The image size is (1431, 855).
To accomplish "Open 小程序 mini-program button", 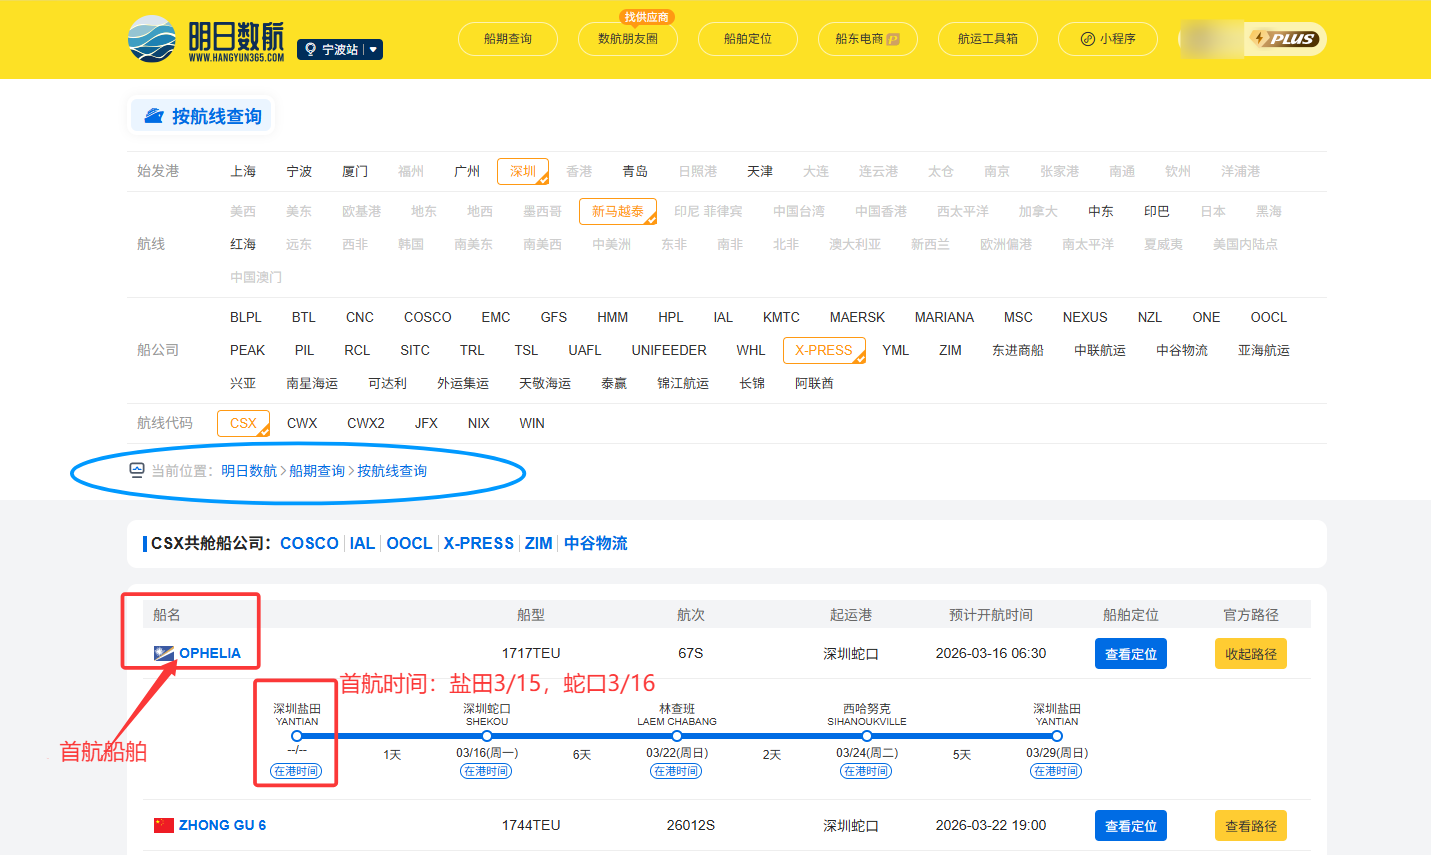I will (x=1107, y=39).
